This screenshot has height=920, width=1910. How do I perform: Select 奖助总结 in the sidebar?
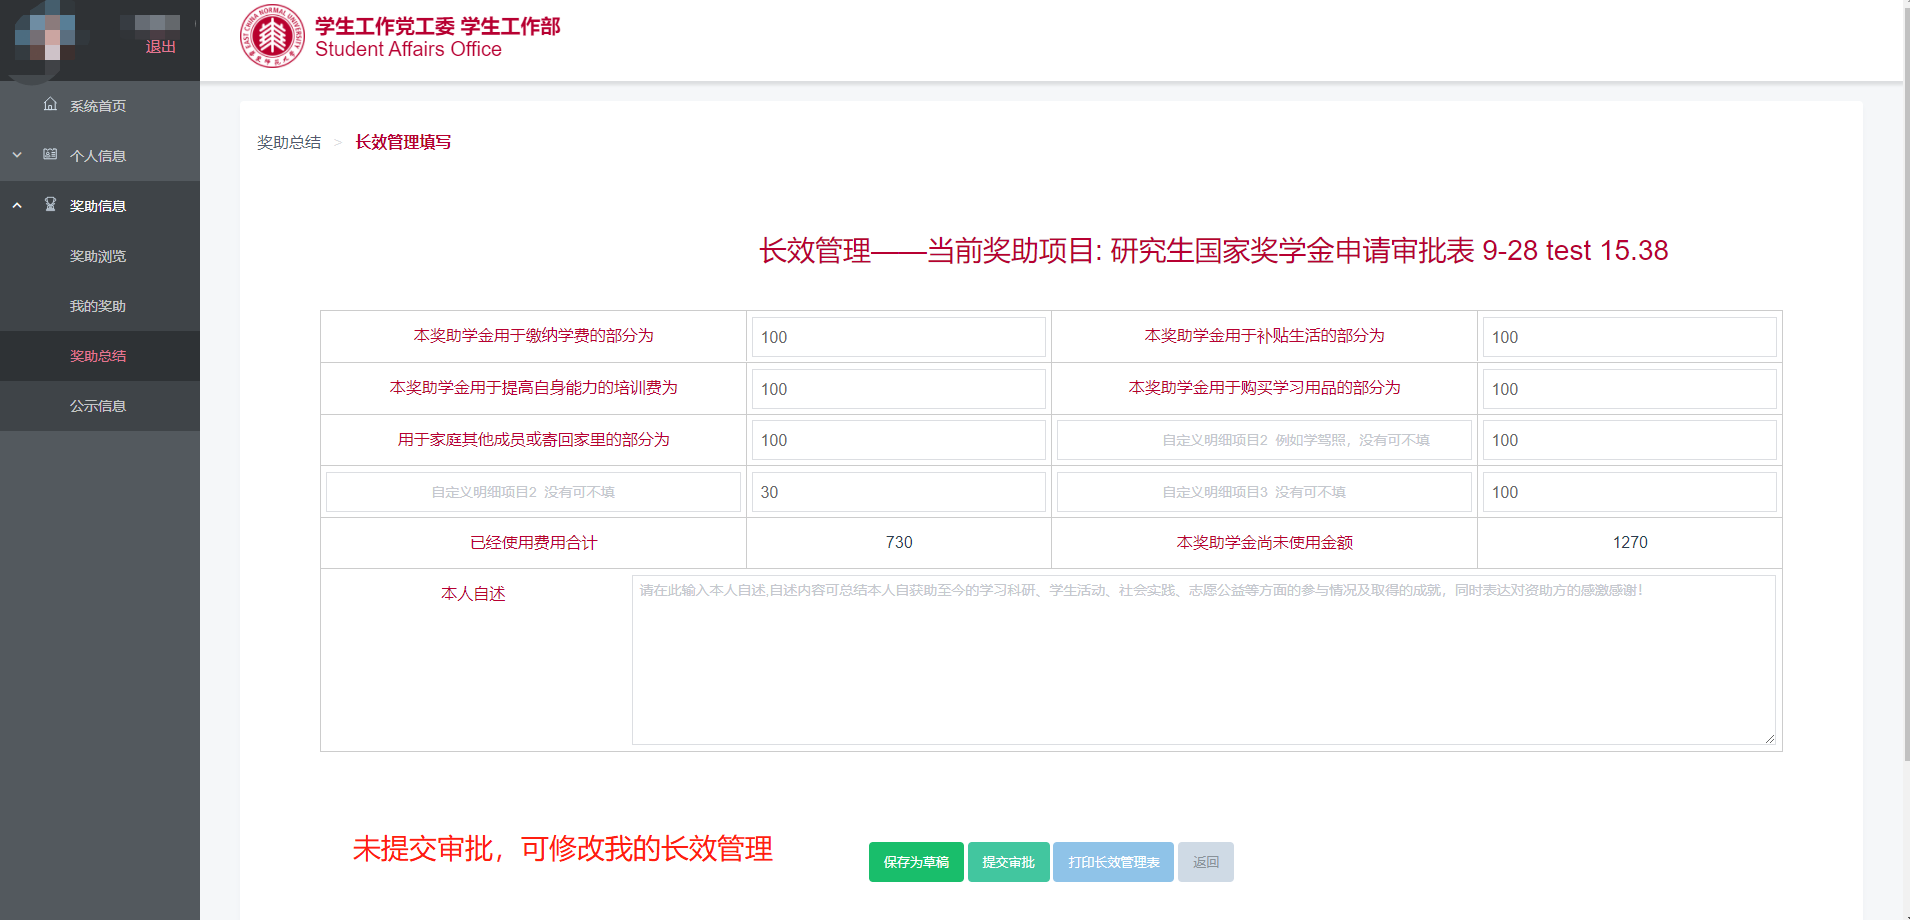[98, 356]
